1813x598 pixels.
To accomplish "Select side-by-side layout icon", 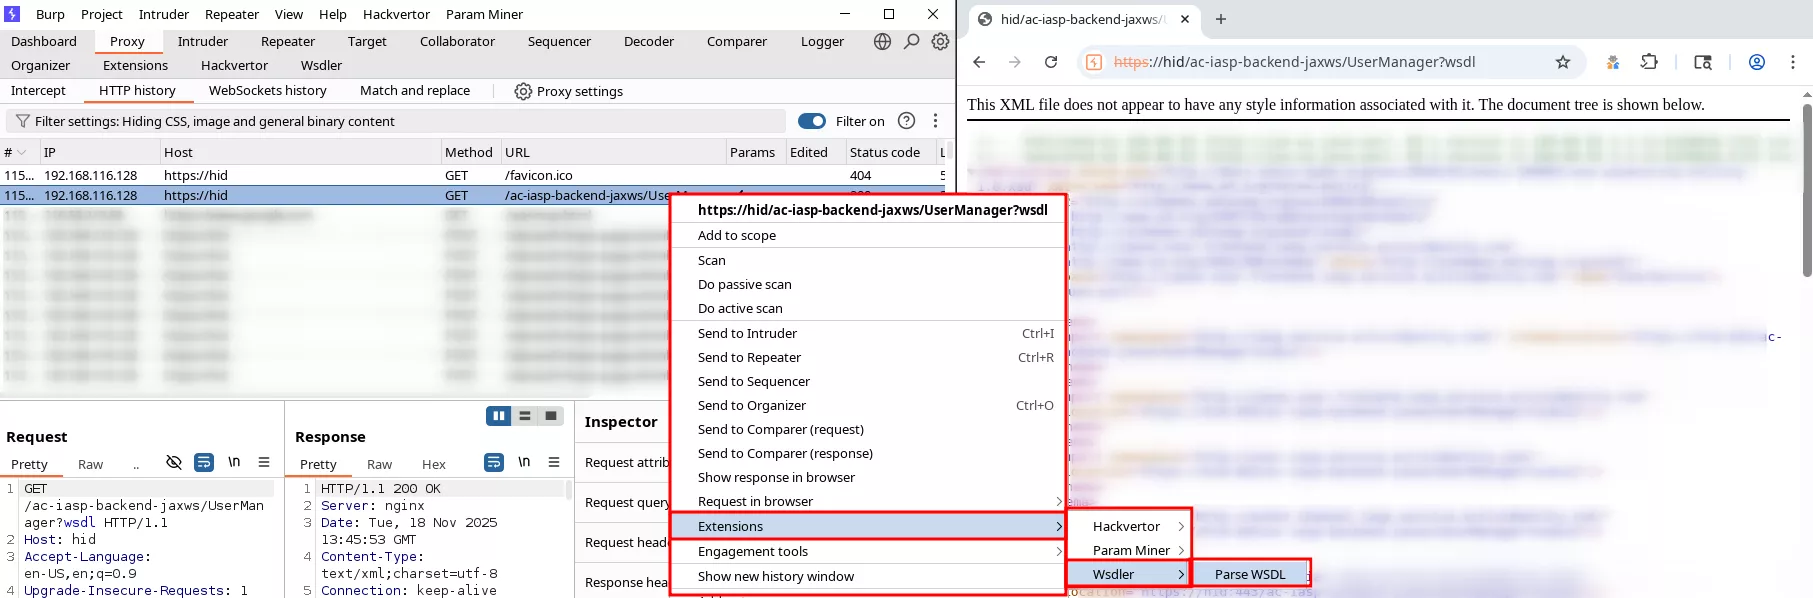I will pyautogui.click(x=499, y=416).
